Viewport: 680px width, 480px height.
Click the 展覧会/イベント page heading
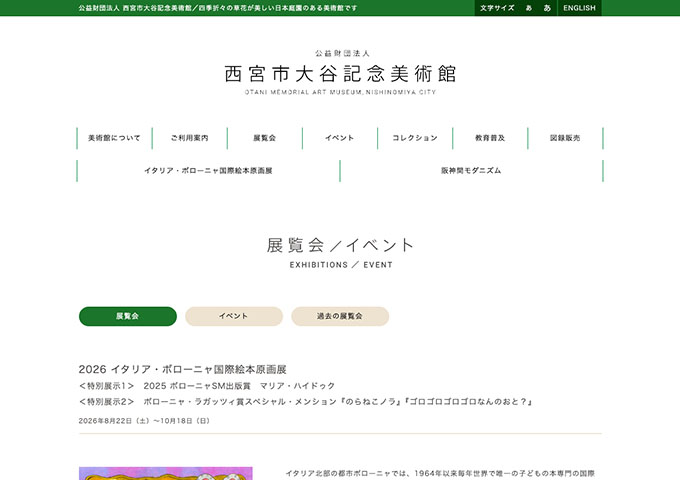(x=340, y=245)
